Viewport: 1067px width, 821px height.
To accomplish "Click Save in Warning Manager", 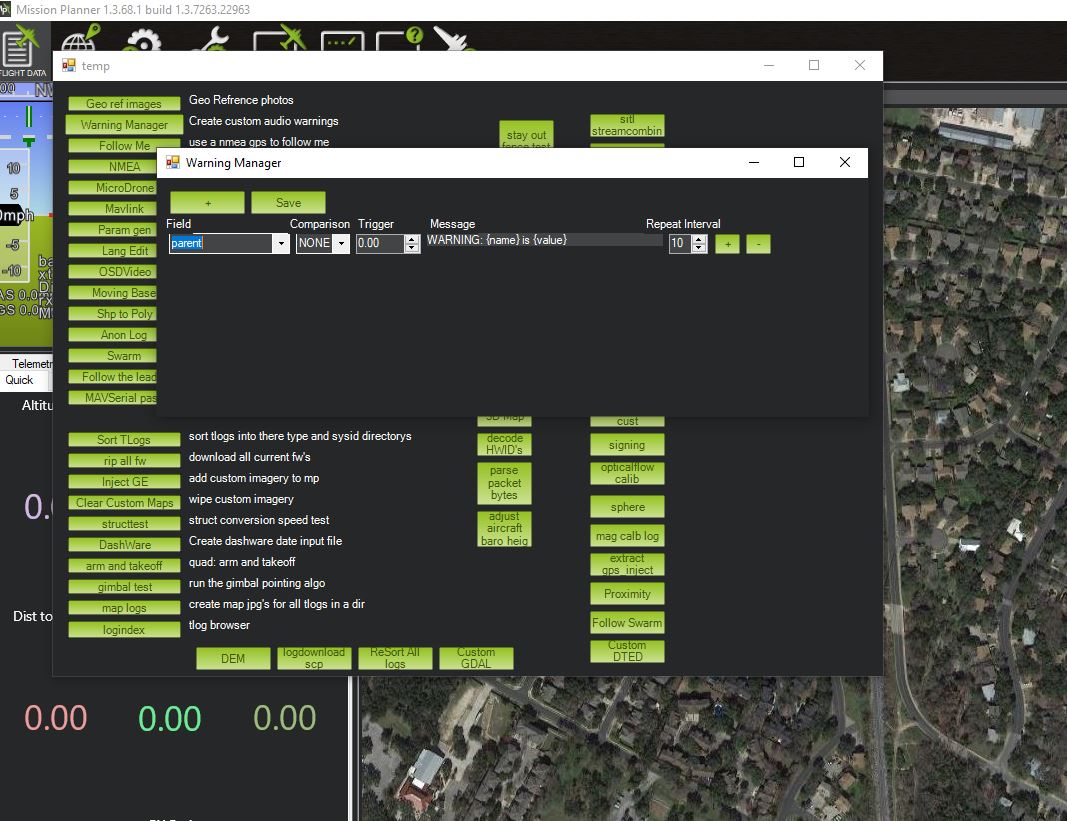I will tap(288, 202).
